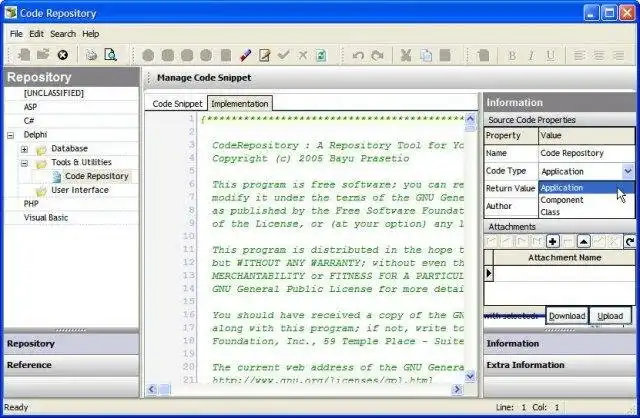Show the Repository panel bar at bottom left
The image size is (640, 418).
coord(71,344)
